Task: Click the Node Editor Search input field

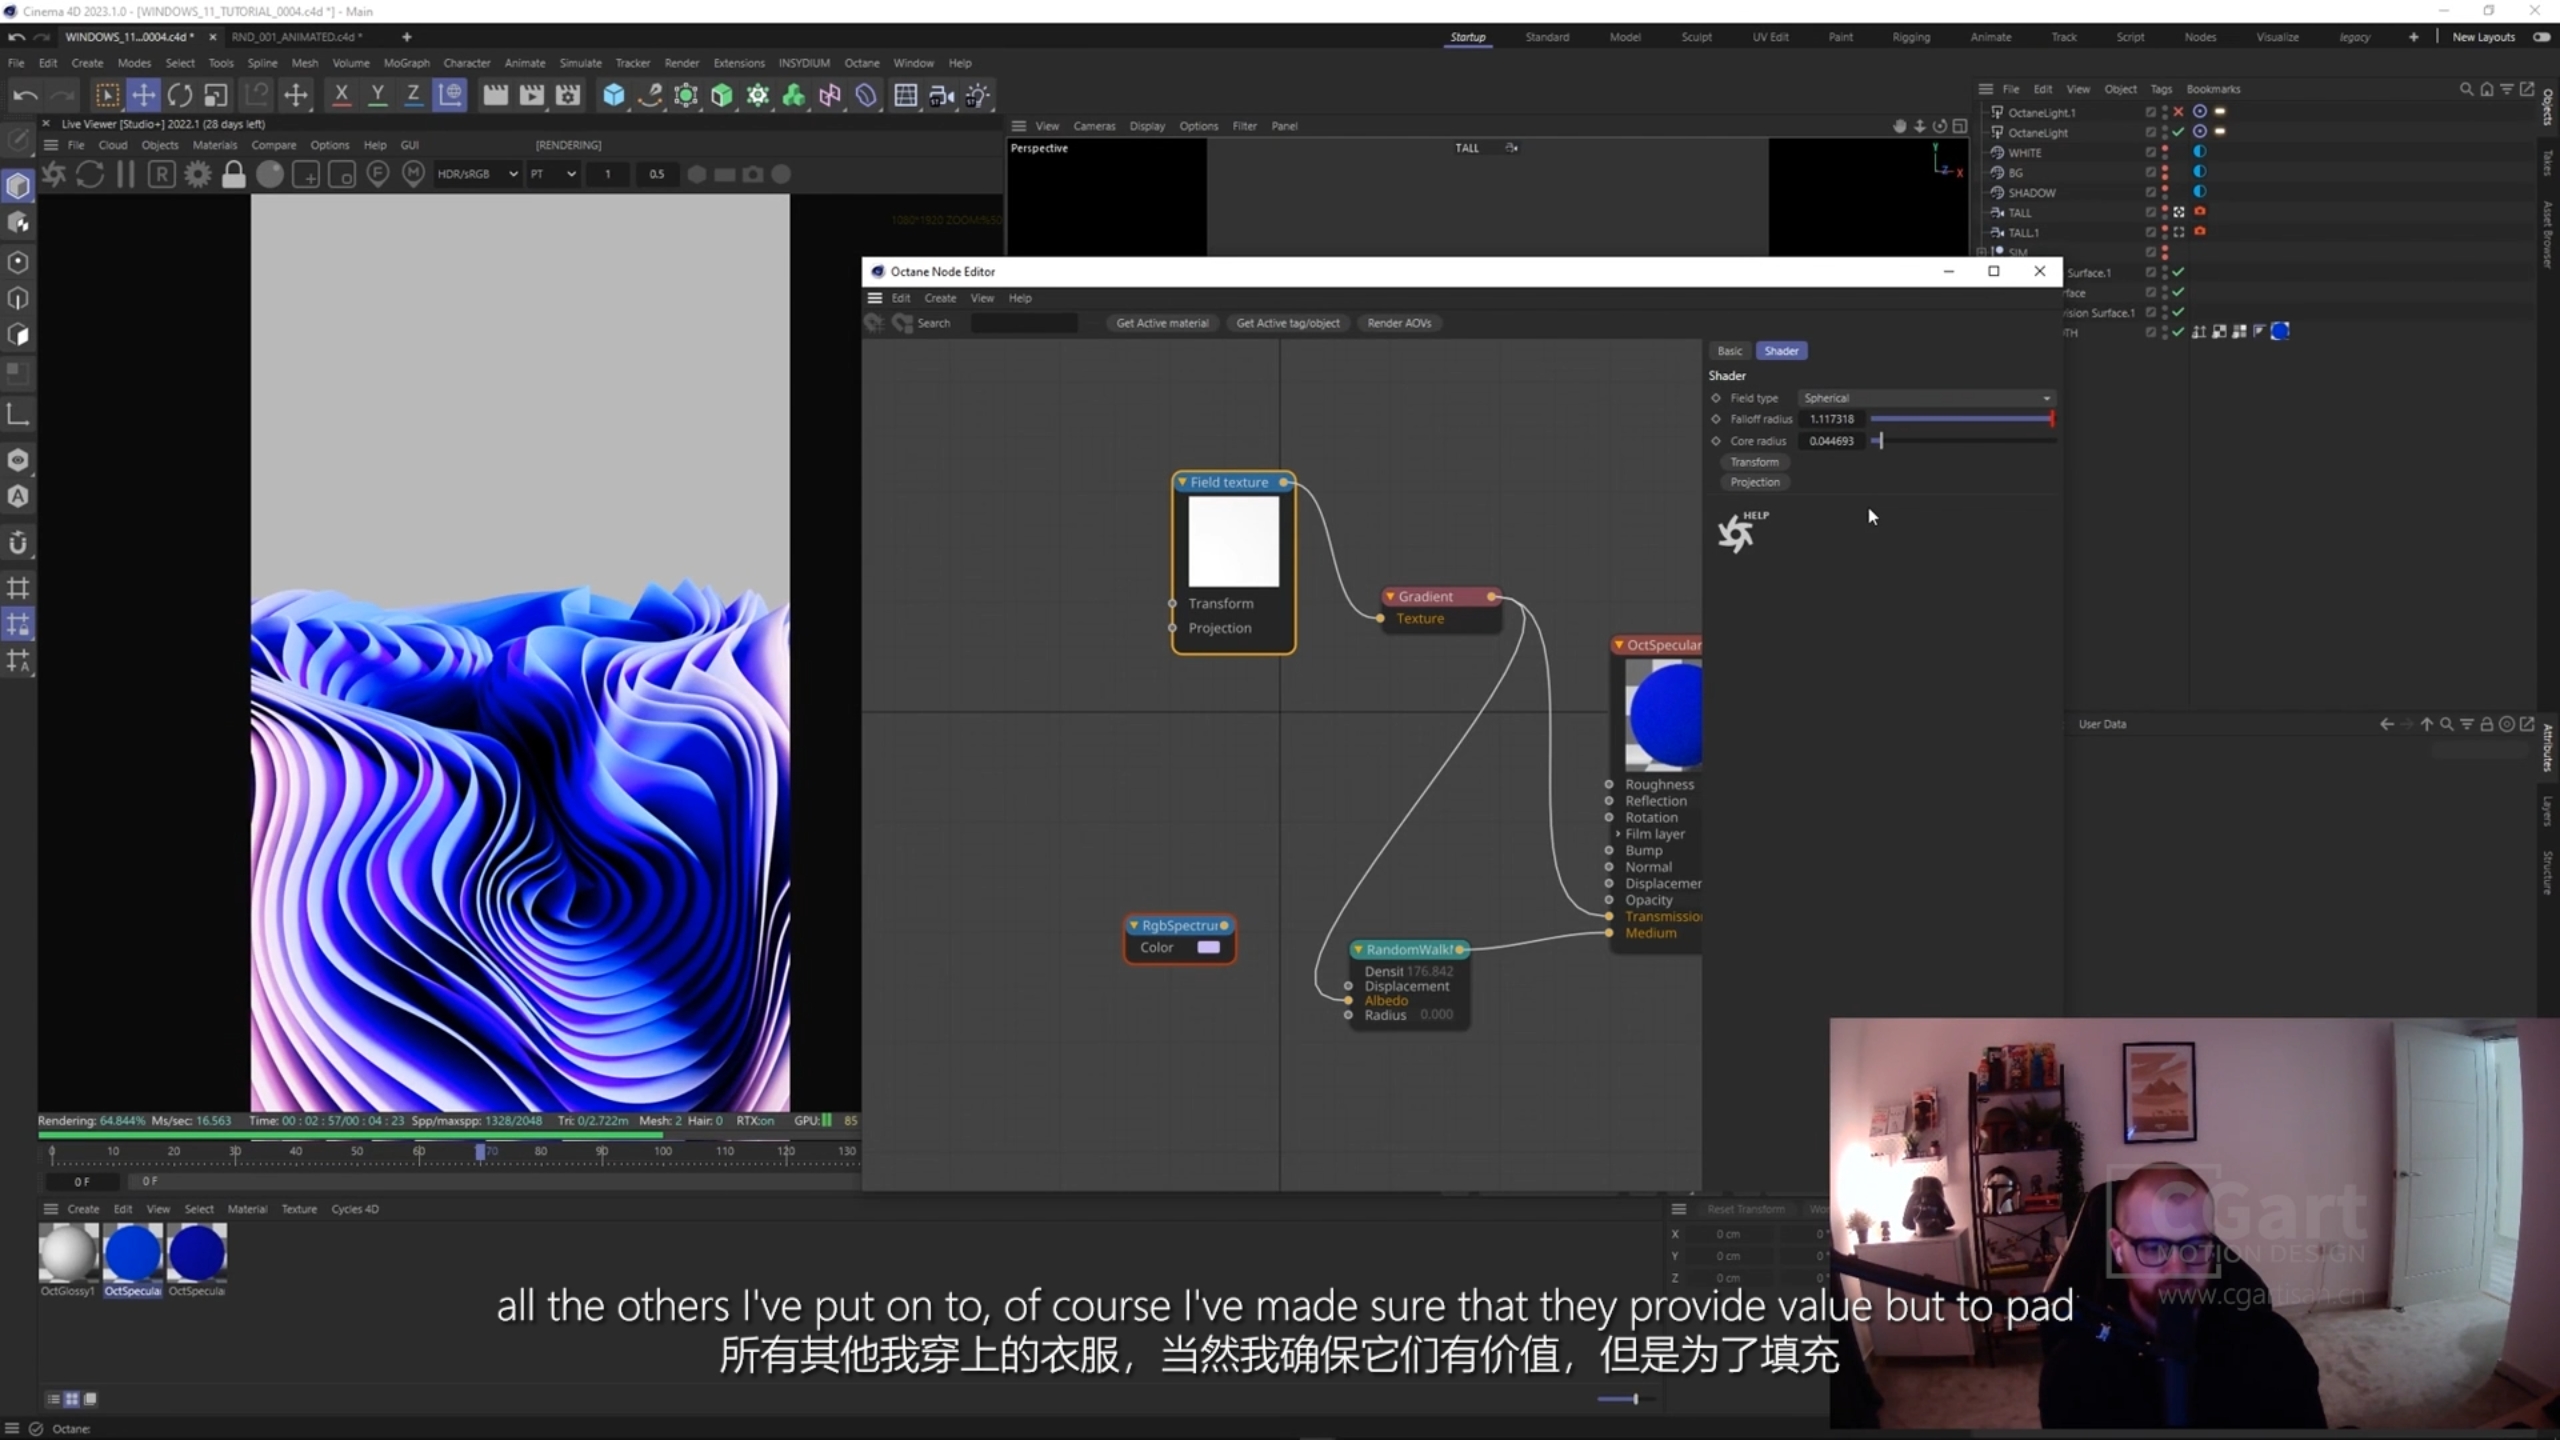Action: [x=1025, y=323]
